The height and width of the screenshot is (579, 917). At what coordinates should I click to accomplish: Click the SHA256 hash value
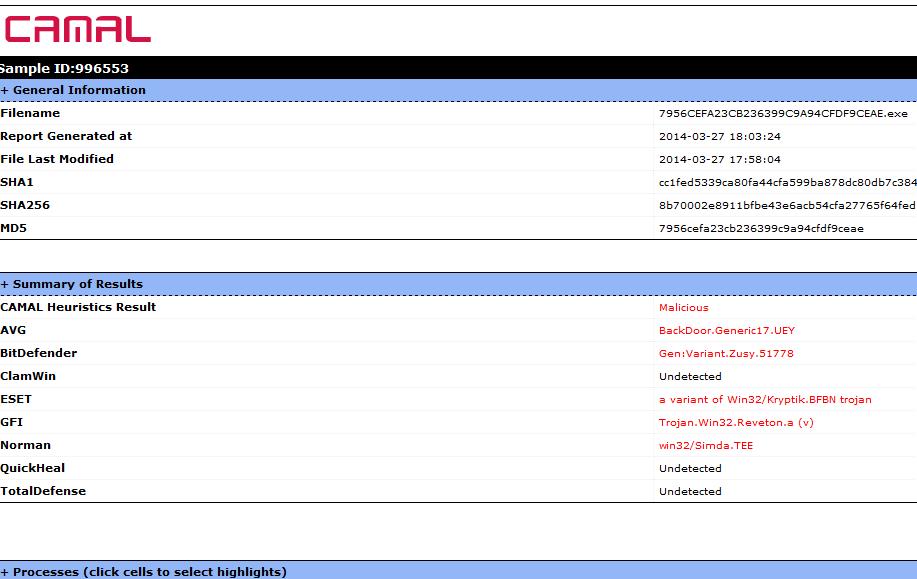click(x=787, y=206)
